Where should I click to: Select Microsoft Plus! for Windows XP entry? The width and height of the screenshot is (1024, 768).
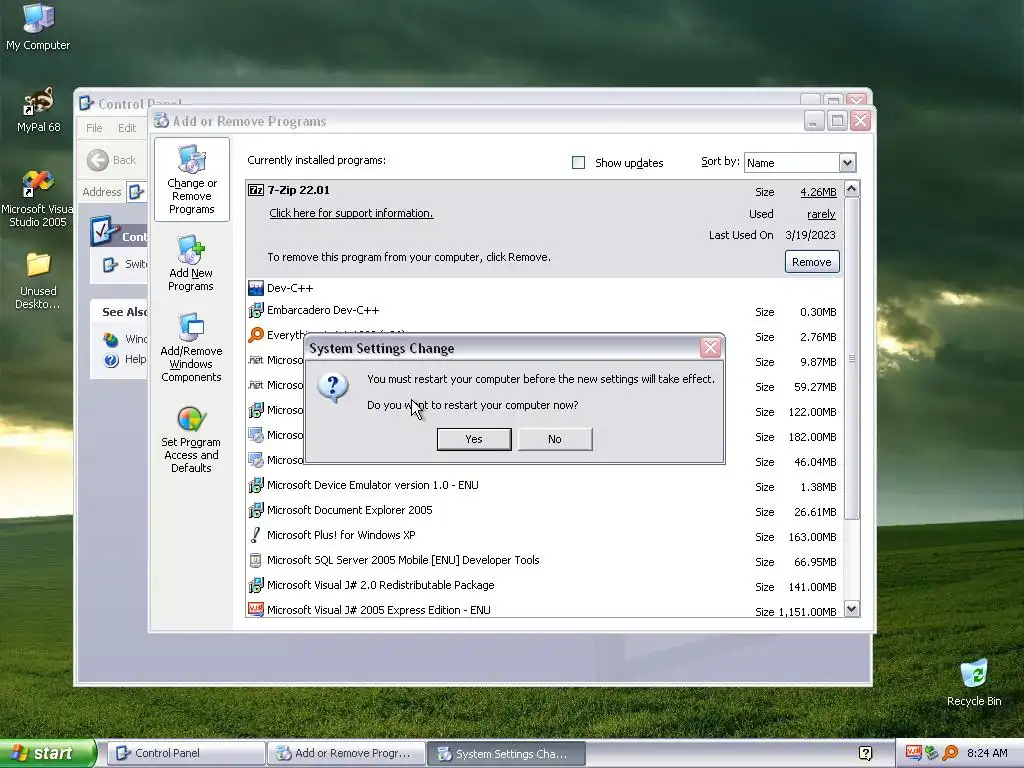[341, 535]
